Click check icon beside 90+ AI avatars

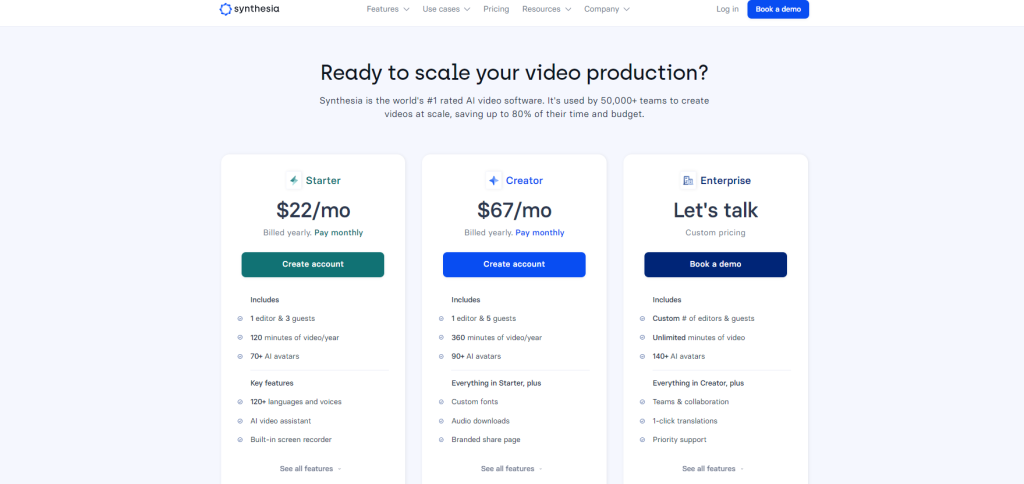pos(441,357)
